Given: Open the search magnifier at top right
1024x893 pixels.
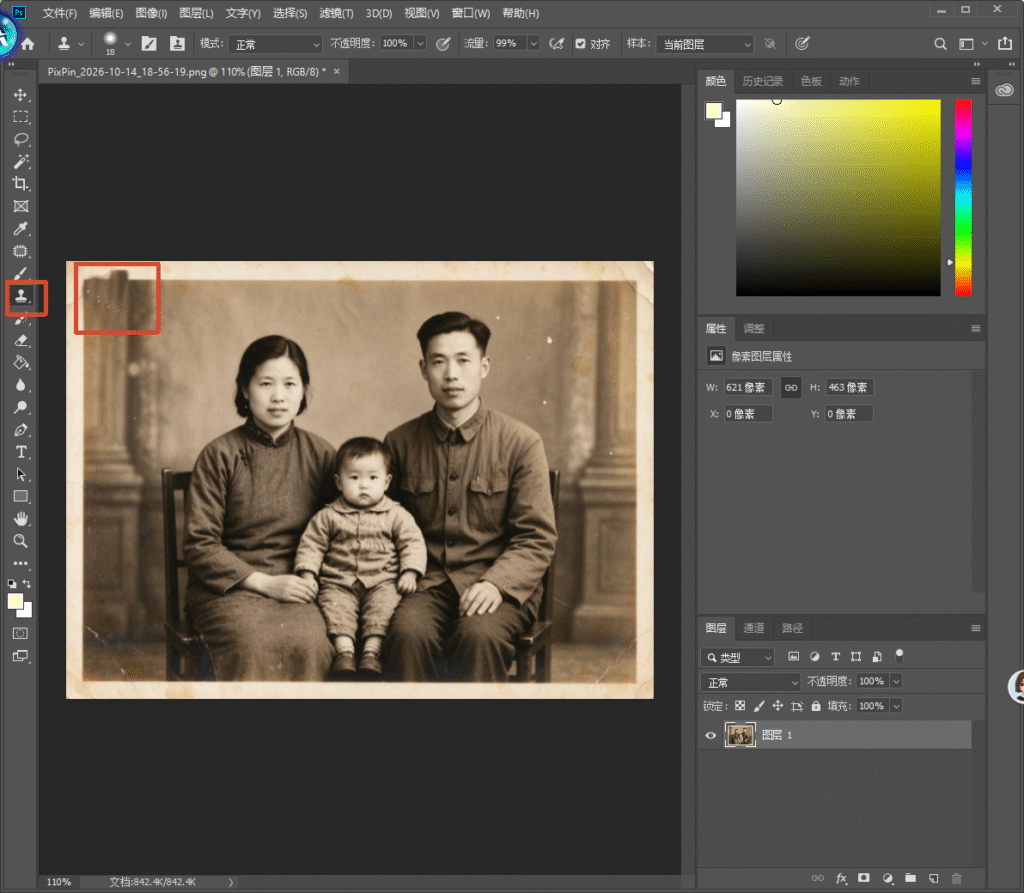Looking at the screenshot, I should point(940,44).
